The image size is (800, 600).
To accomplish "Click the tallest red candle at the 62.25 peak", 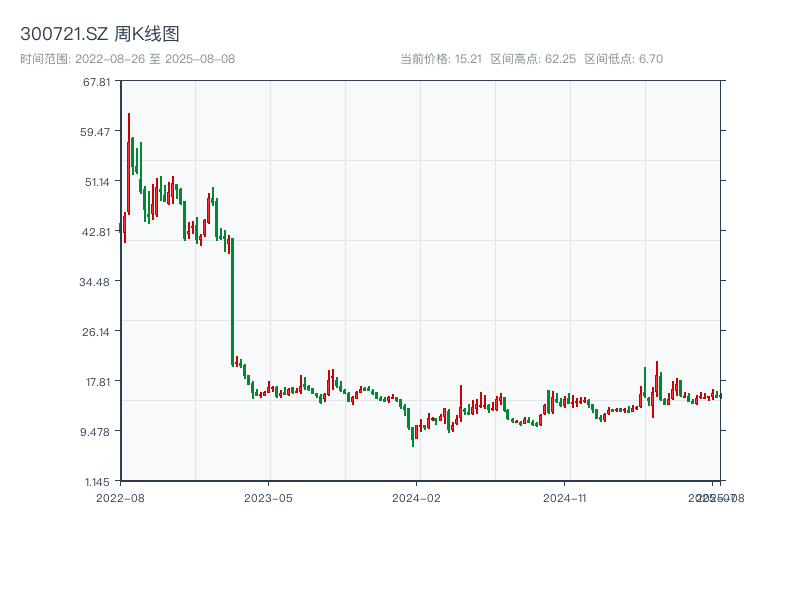I will pyautogui.click(x=128, y=165).
